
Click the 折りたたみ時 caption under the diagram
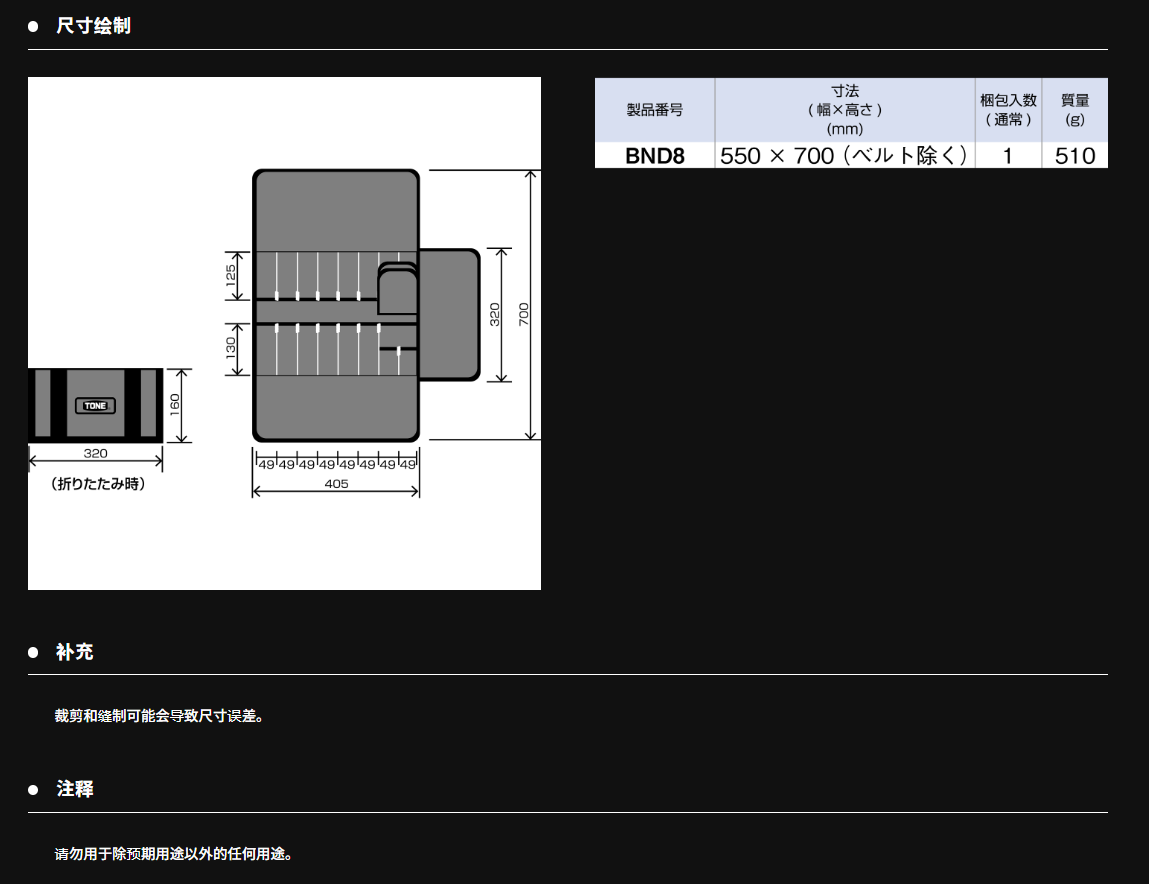(97, 484)
